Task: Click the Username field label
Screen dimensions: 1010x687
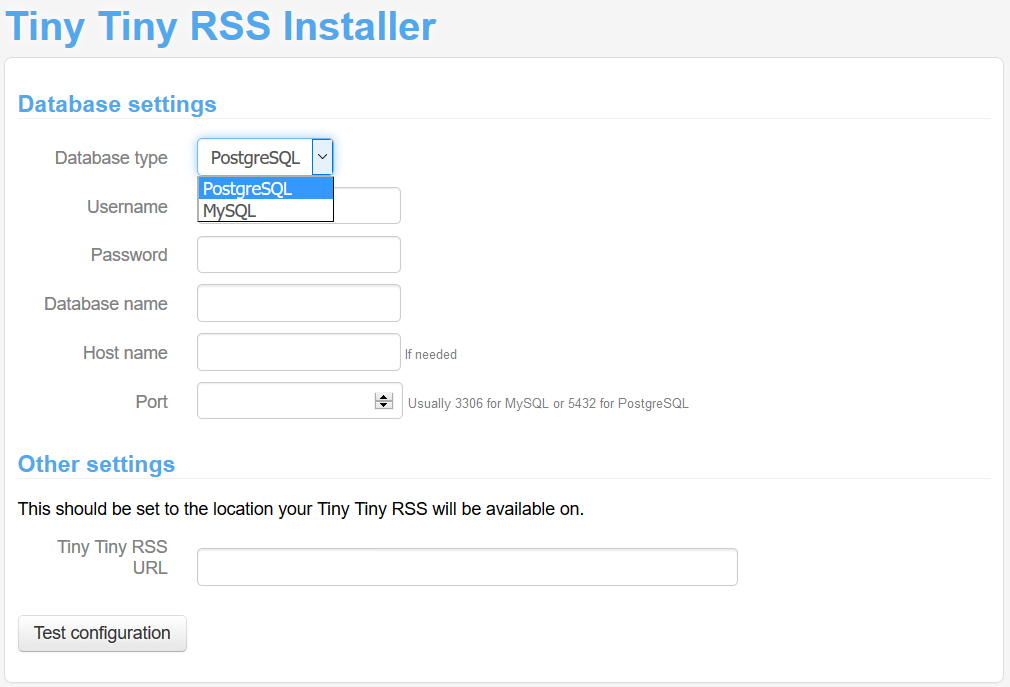Action: coord(127,207)
